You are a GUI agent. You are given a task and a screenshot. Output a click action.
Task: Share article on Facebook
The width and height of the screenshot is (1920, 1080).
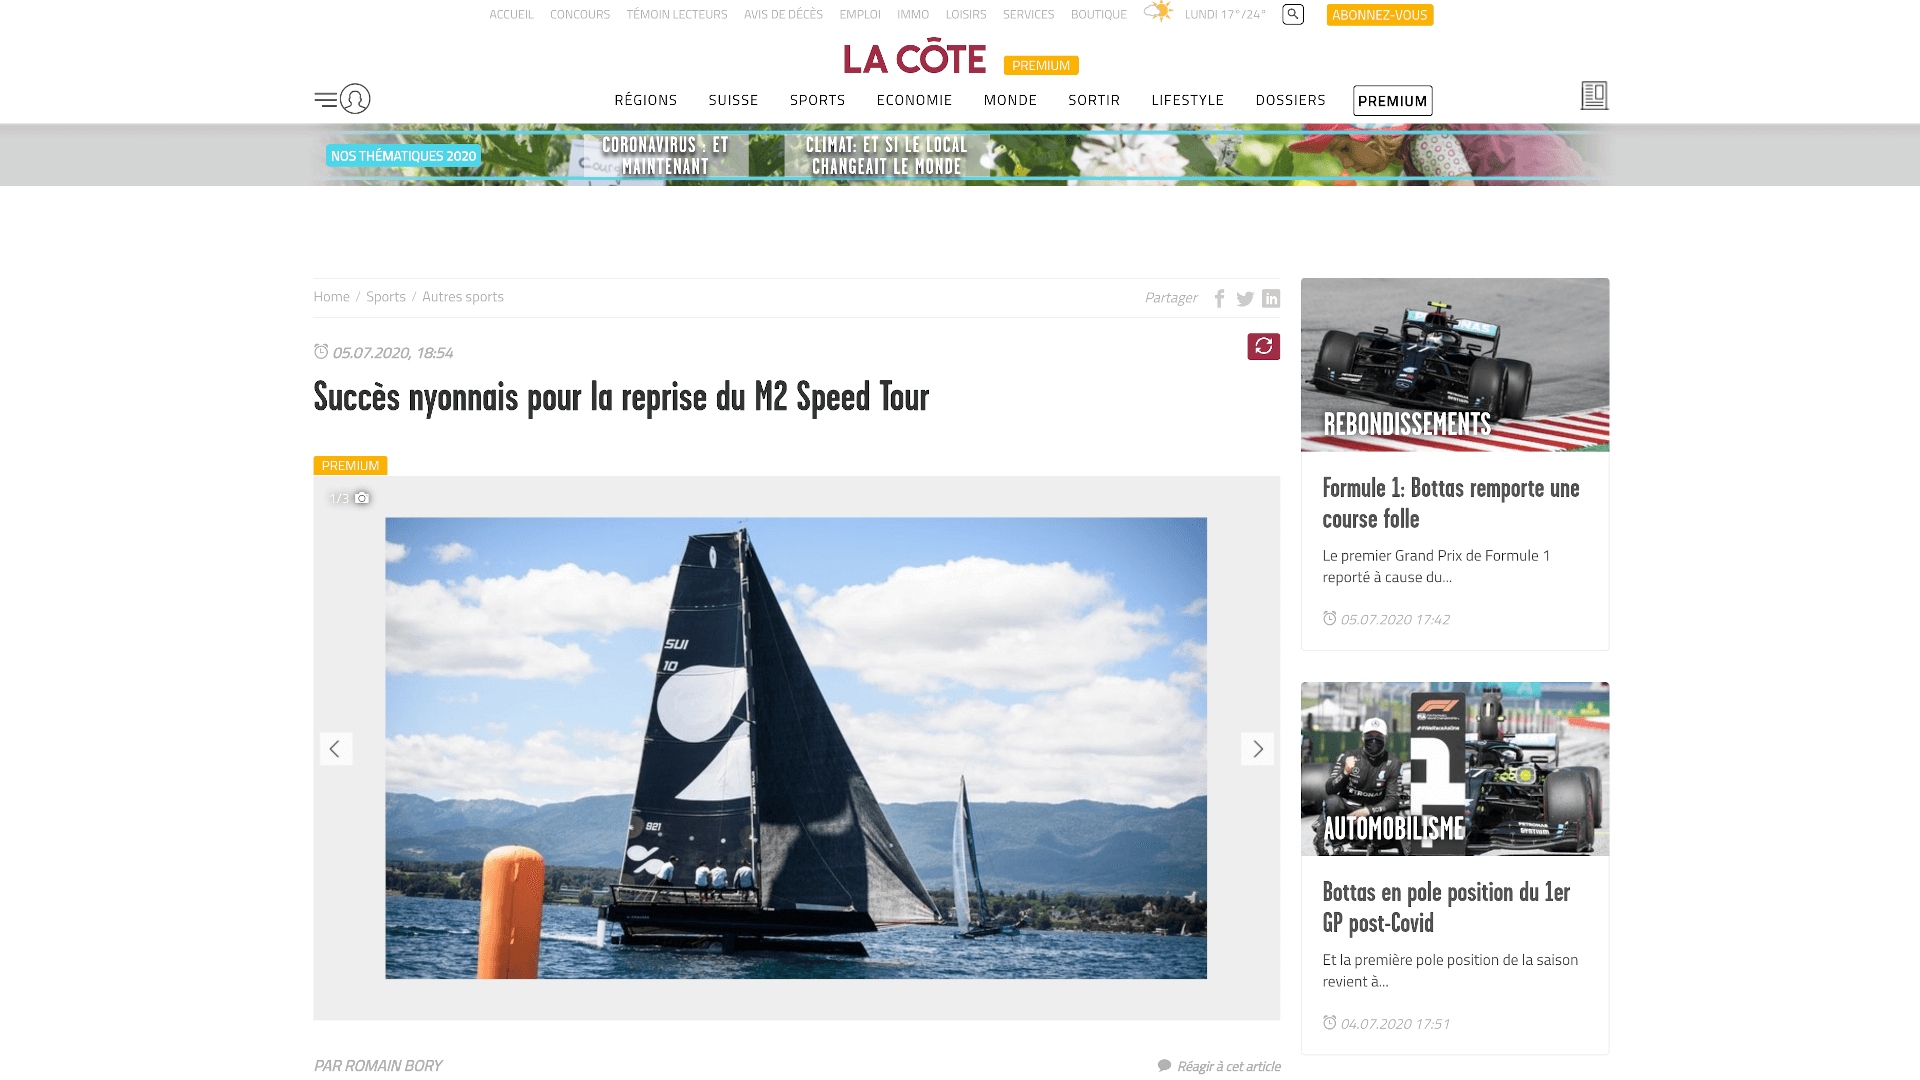pyautogui.click(x=1219, y=298)
